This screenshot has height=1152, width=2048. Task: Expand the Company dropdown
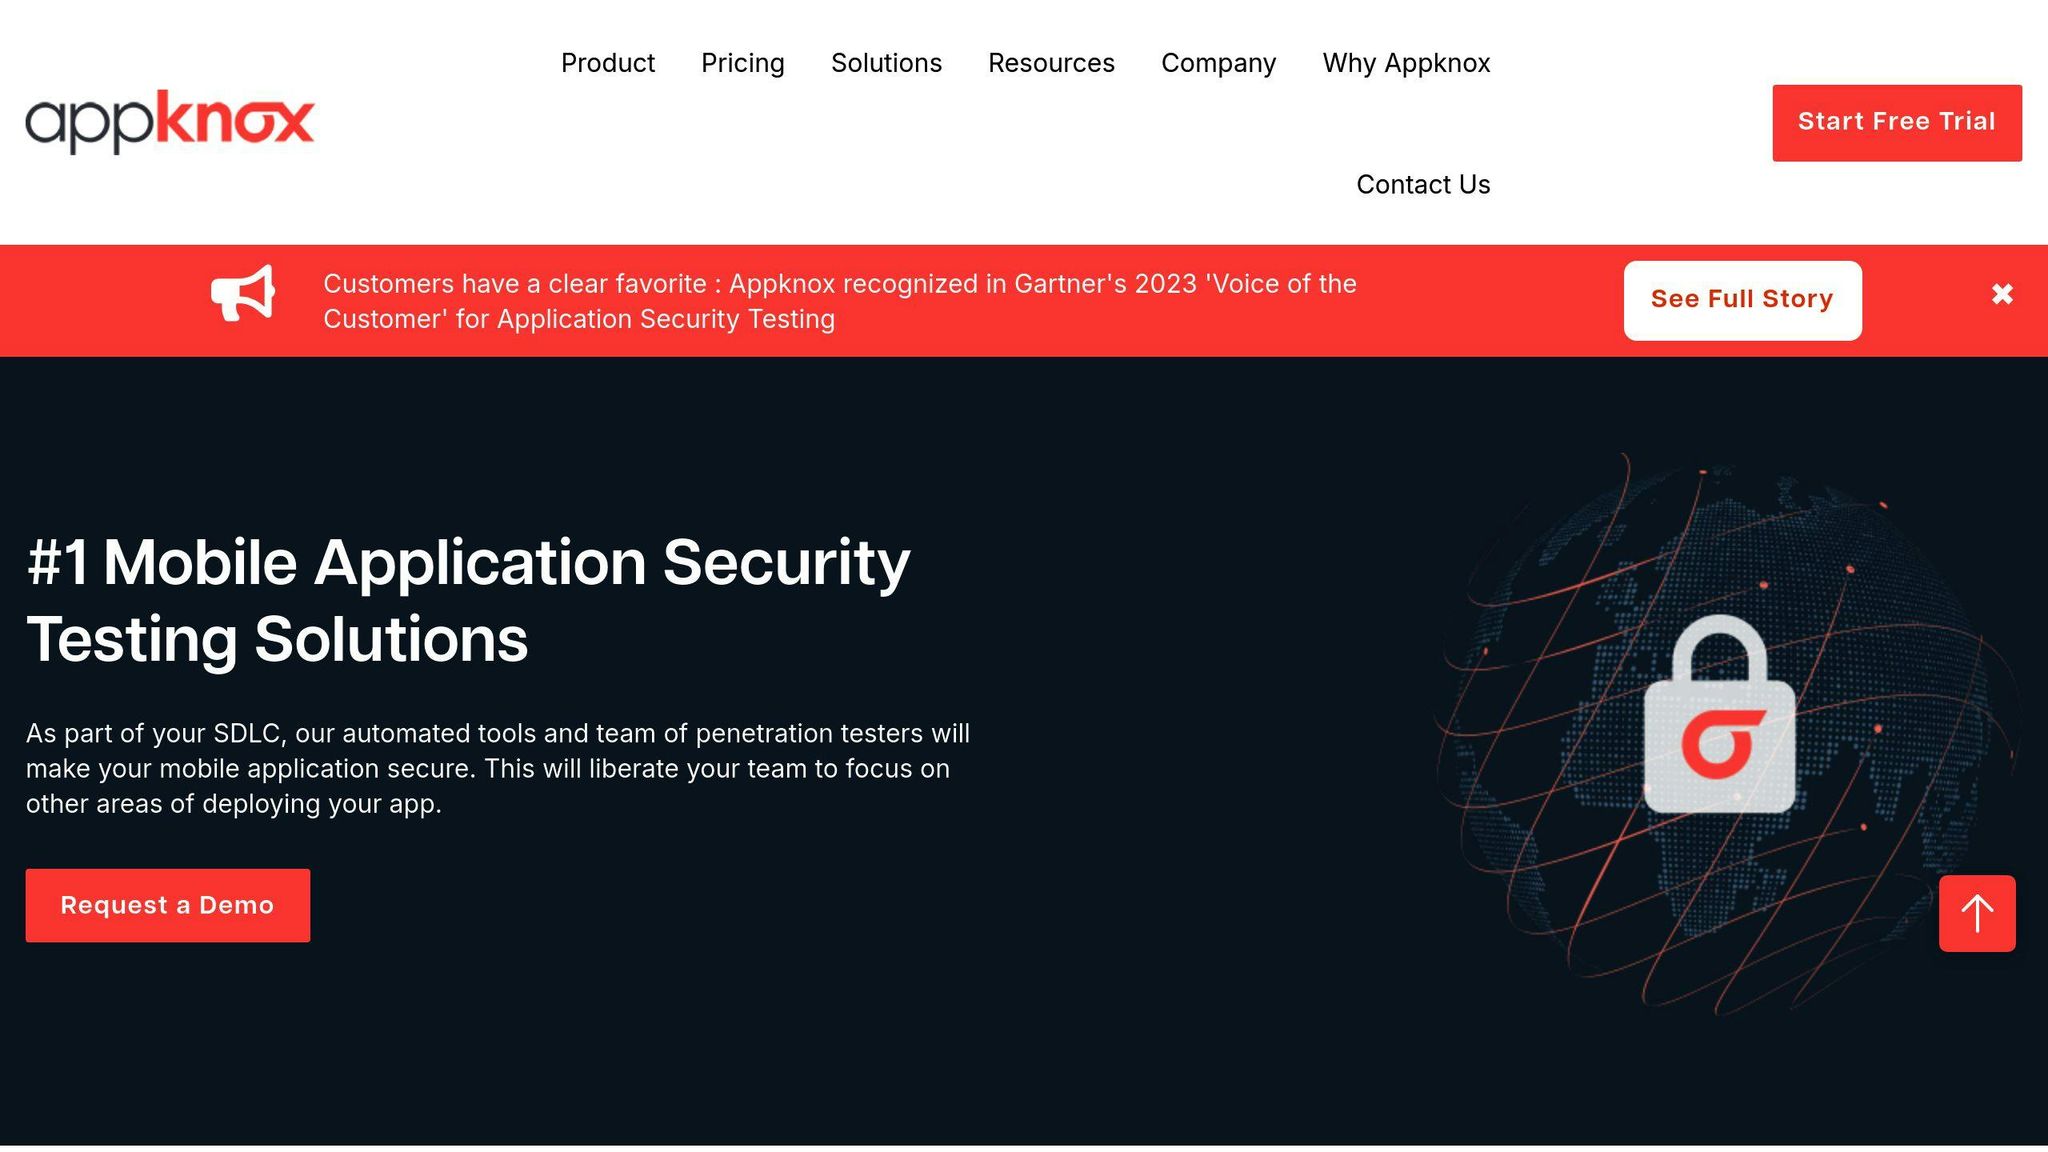(x=1218, y=62)
